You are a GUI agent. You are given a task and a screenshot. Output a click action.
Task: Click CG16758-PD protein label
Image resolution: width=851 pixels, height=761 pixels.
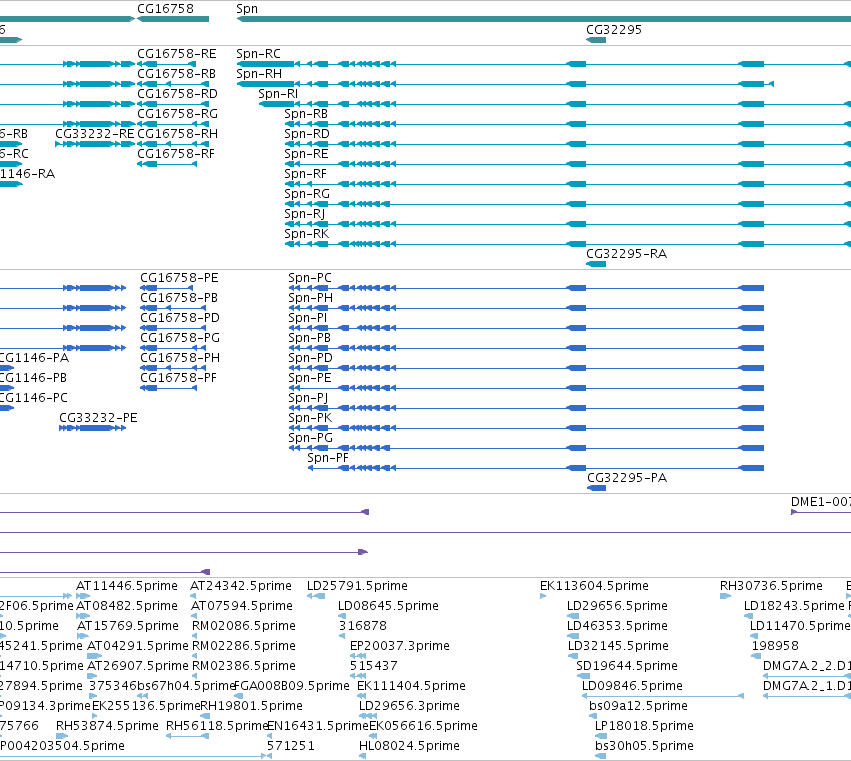tap(180, 318)
